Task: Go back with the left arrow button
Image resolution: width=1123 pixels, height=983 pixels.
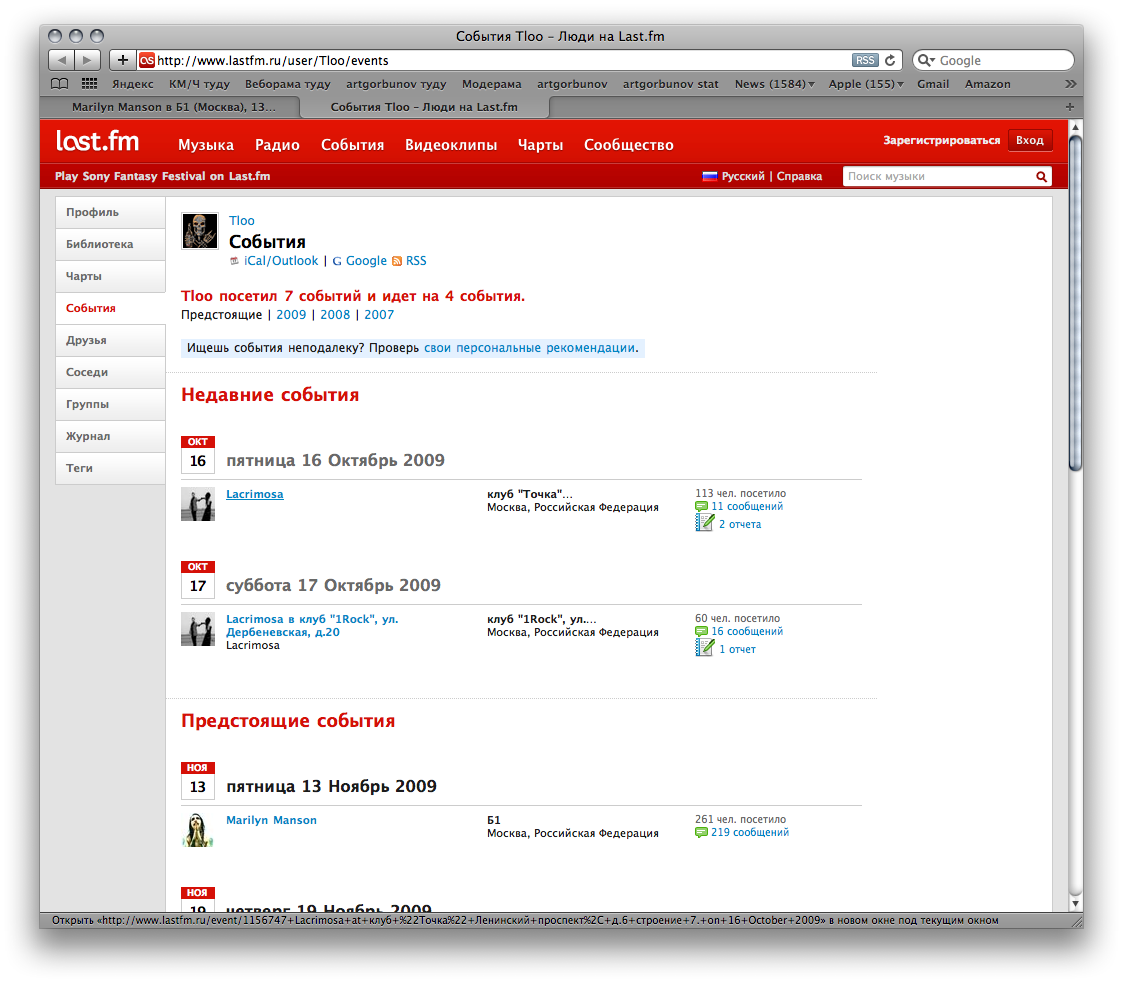Action: click(61, 60)
